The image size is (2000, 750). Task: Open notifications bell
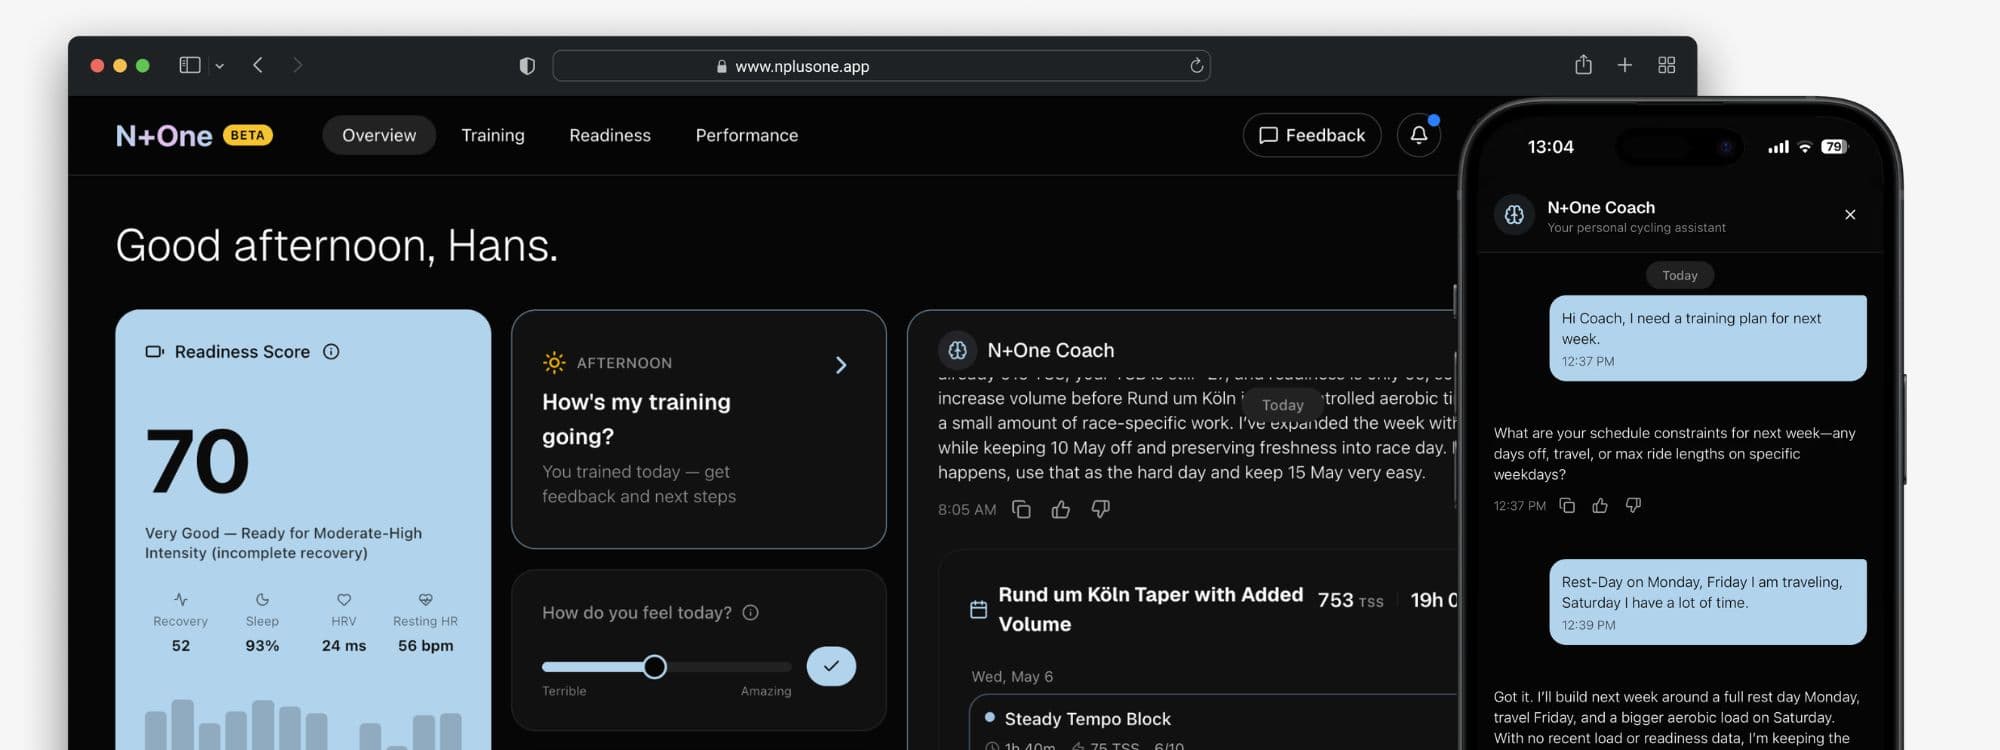tap(1419, 135)
